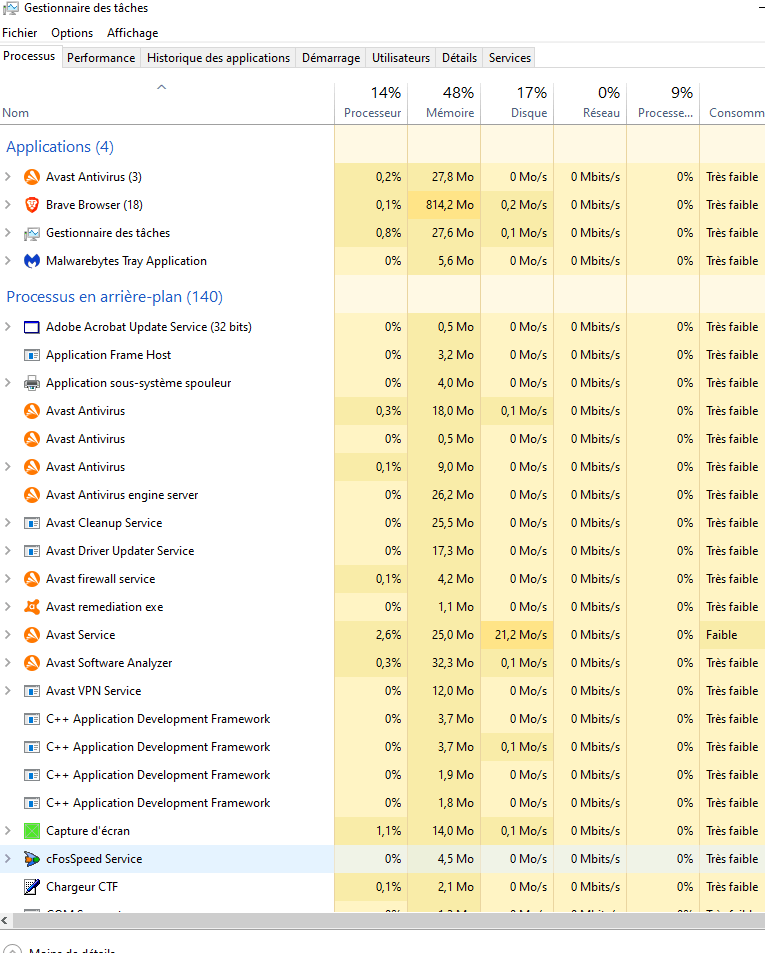This screenshot has width=765, height=953.
Task: Expand the Malwarebytes Tray Application row
Action: [7, 261]
